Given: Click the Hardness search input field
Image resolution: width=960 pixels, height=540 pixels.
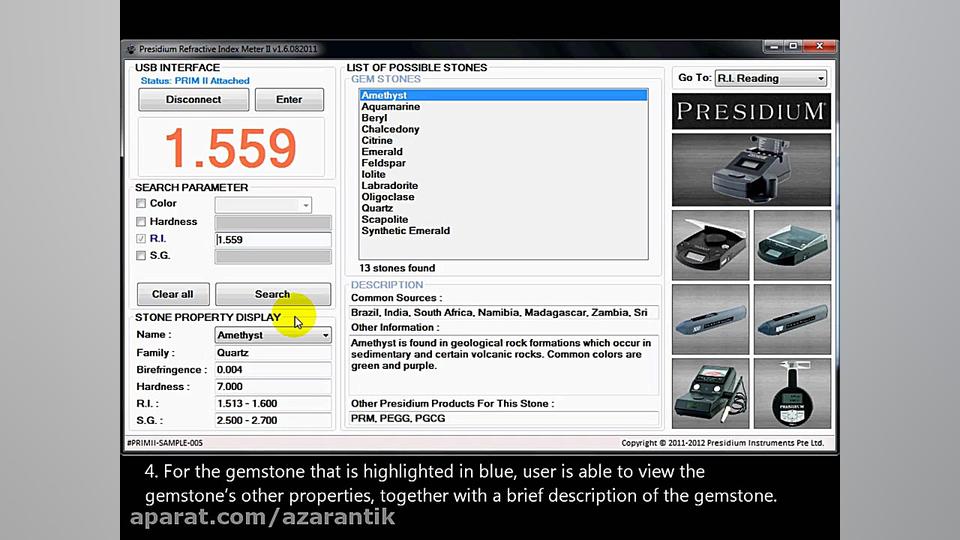Looking at the screenshot, I should pyautogui.click(x=273, y=222).
